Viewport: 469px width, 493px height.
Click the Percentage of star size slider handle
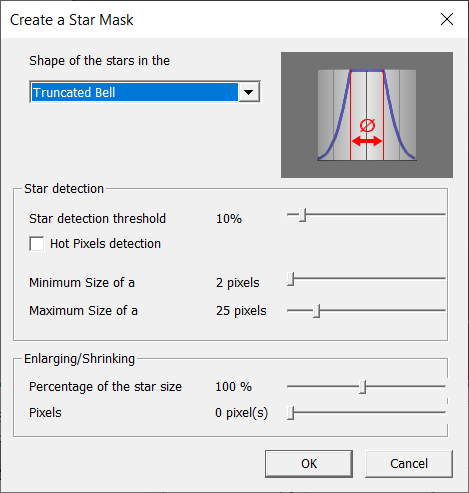(x=363, y=387)
